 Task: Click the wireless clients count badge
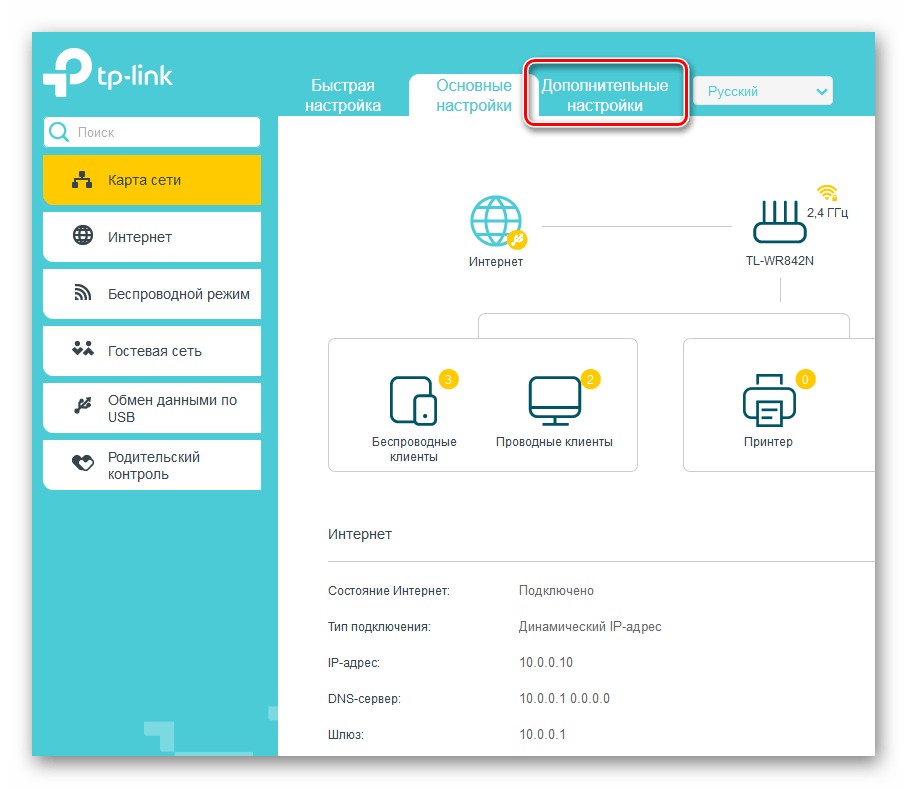click(449, 380)
